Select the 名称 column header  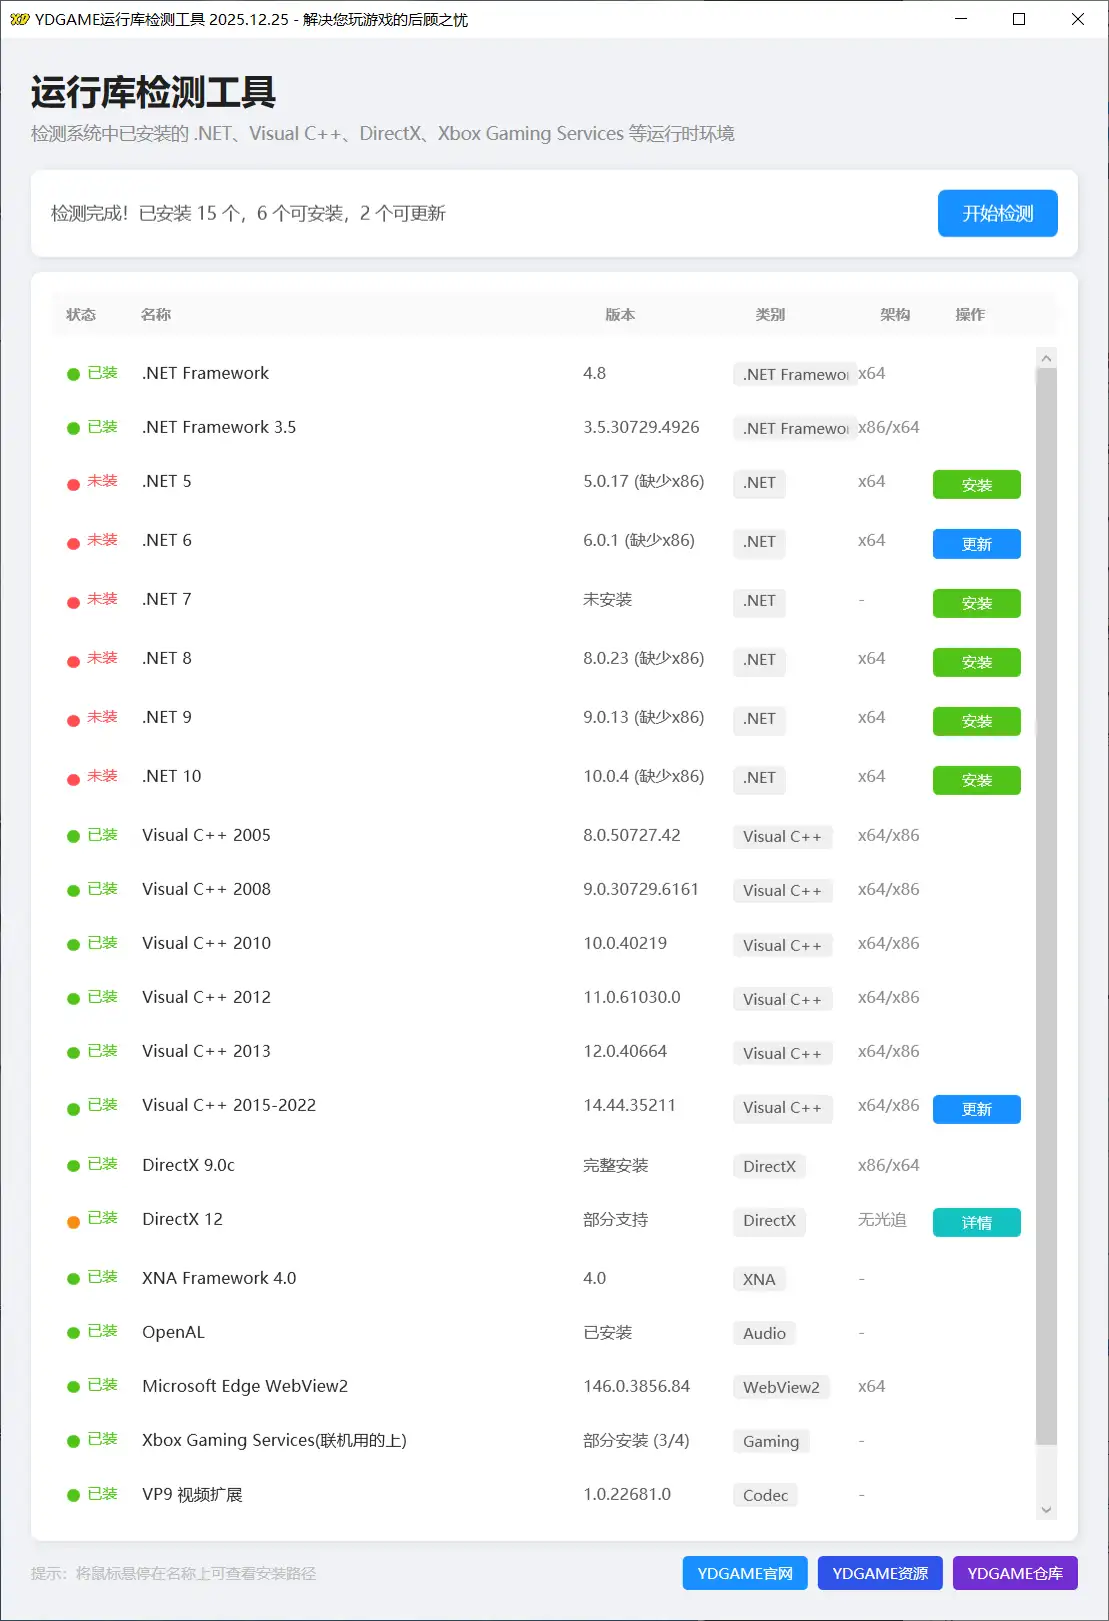[156, 314]
